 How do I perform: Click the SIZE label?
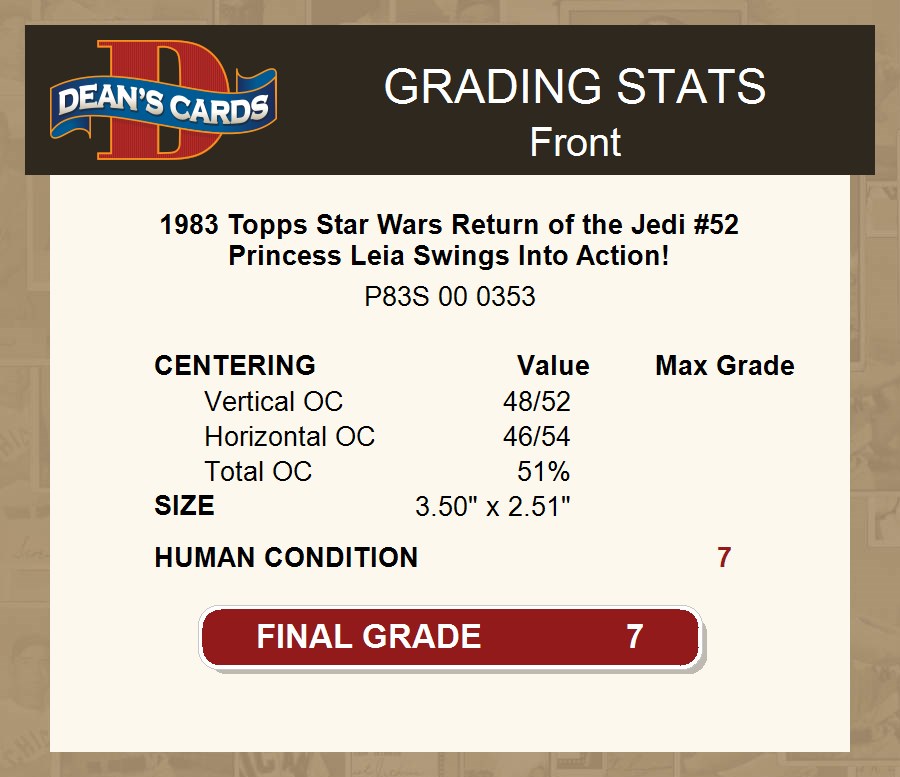[x=184, y=506]
